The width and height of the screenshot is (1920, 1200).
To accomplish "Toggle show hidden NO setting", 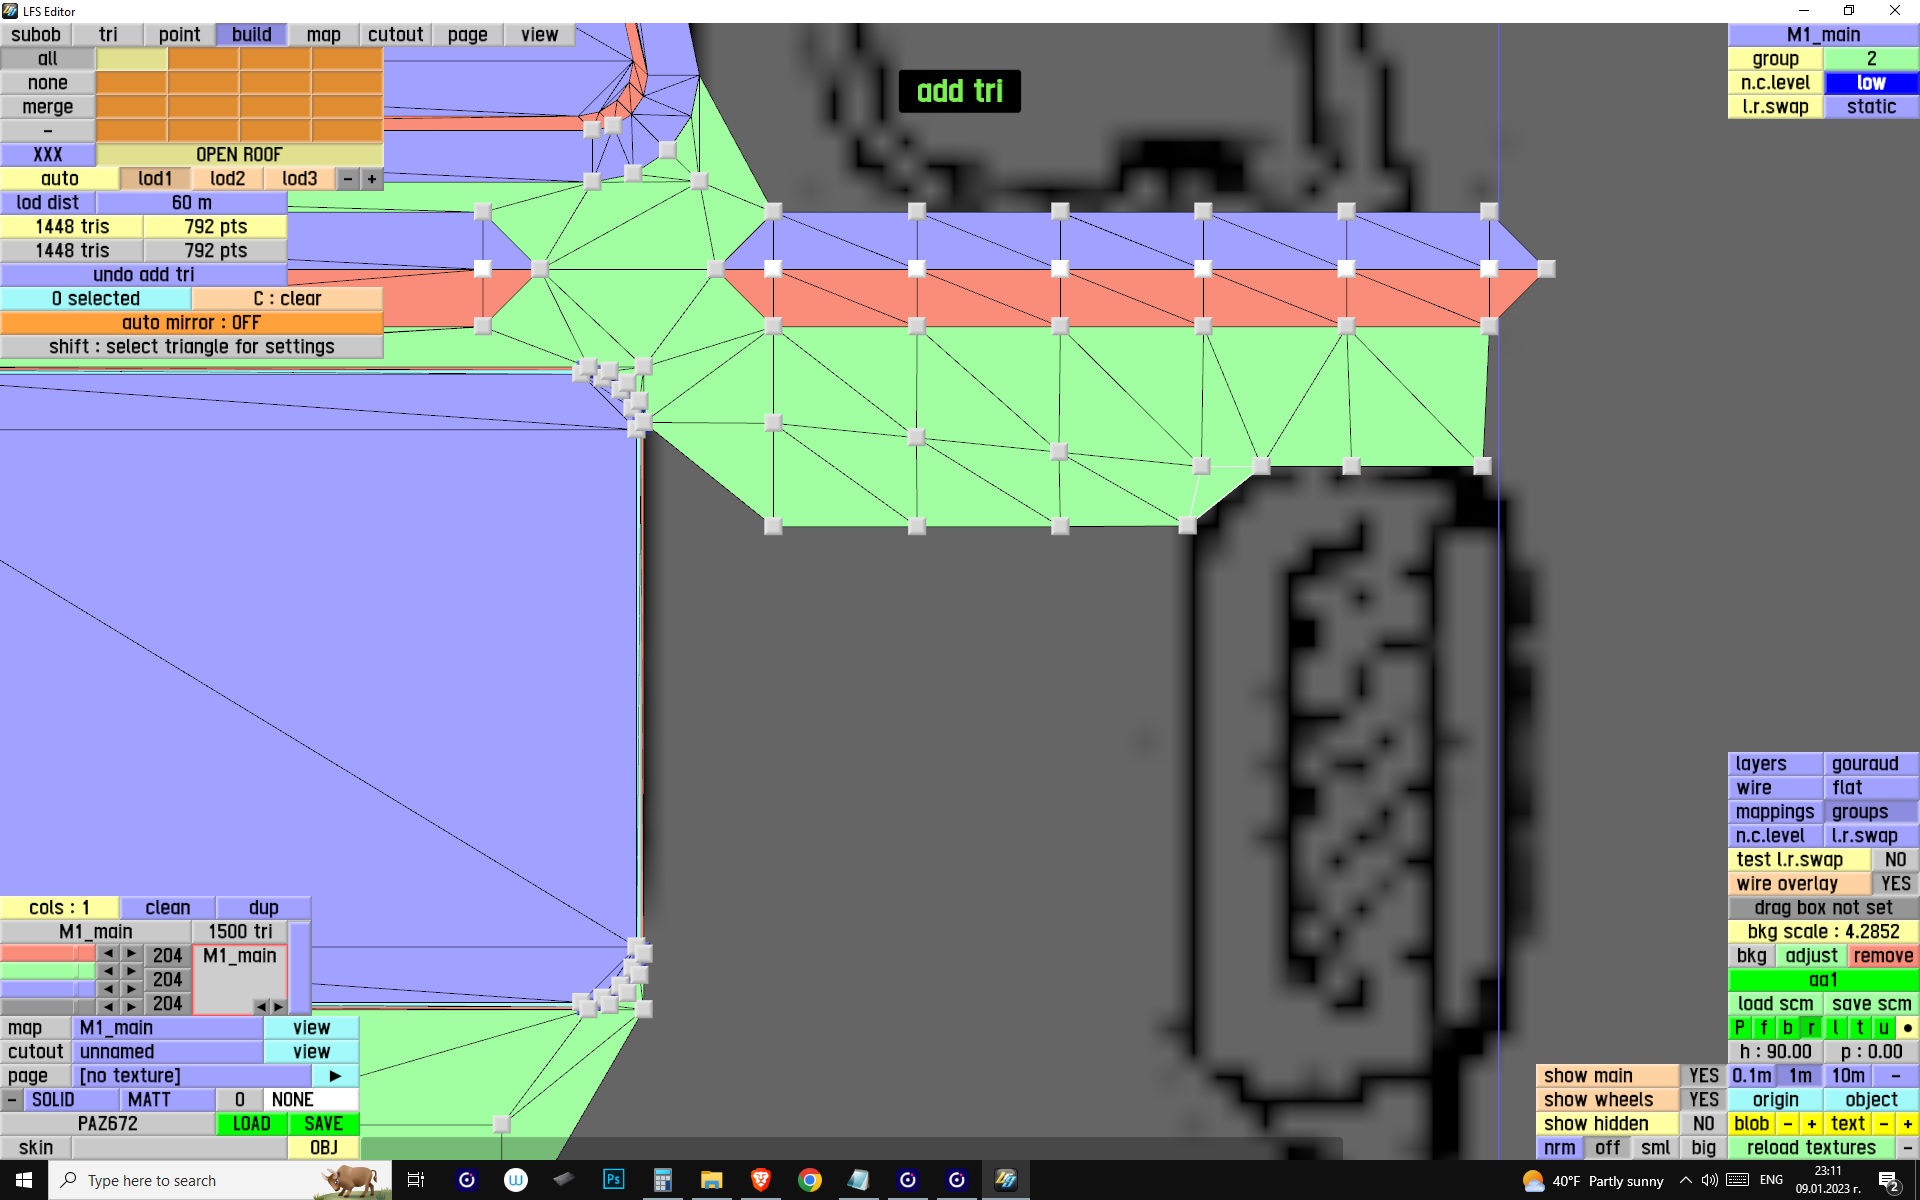I will click(1703, 1123).
